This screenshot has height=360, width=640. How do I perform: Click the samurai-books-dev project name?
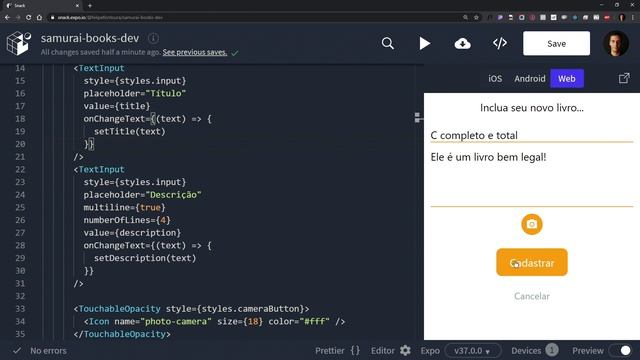[90, 38]
